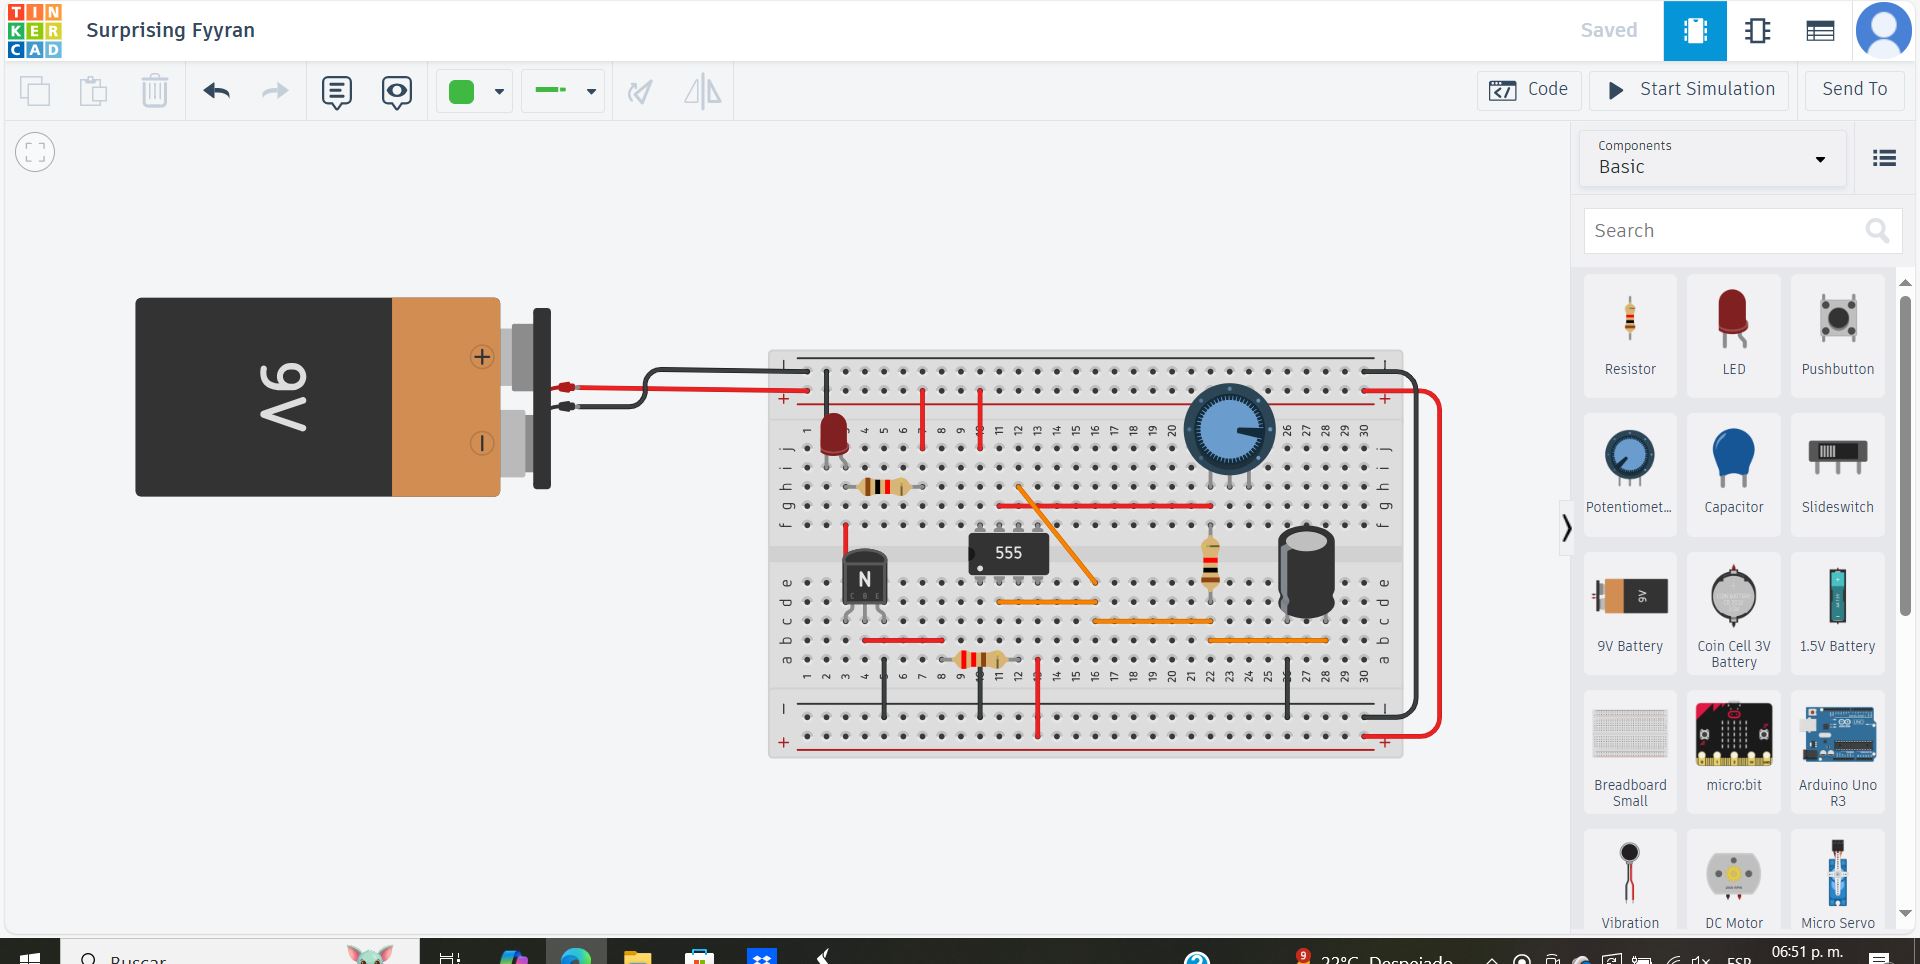Click Start Simulation
This screenshot has width=1920, height=964.
(x=1688, y=89)
